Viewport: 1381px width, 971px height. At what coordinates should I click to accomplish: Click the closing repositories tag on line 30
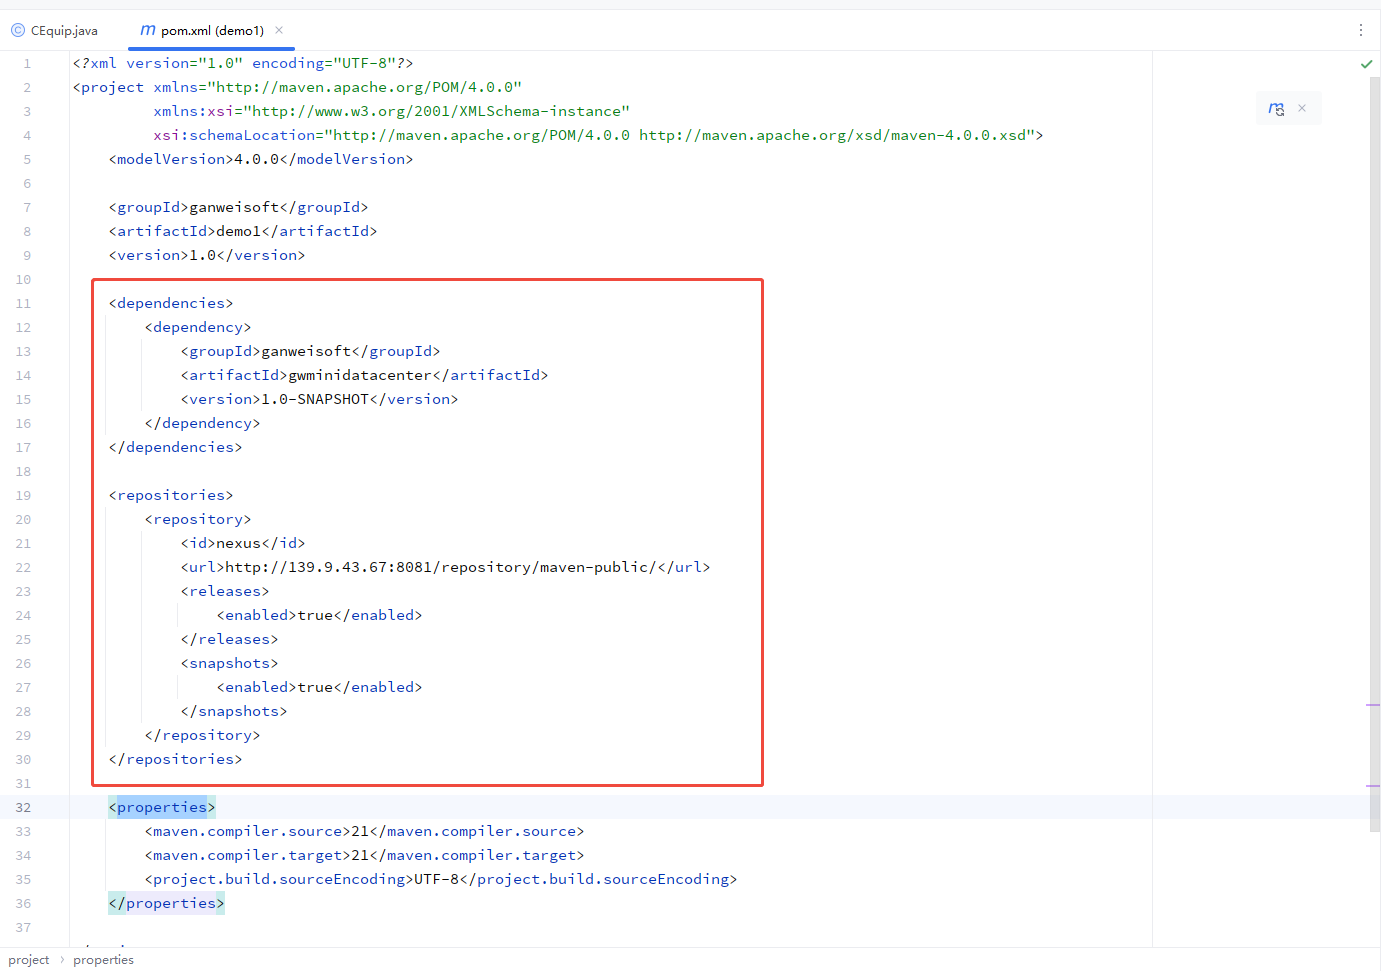175,759
